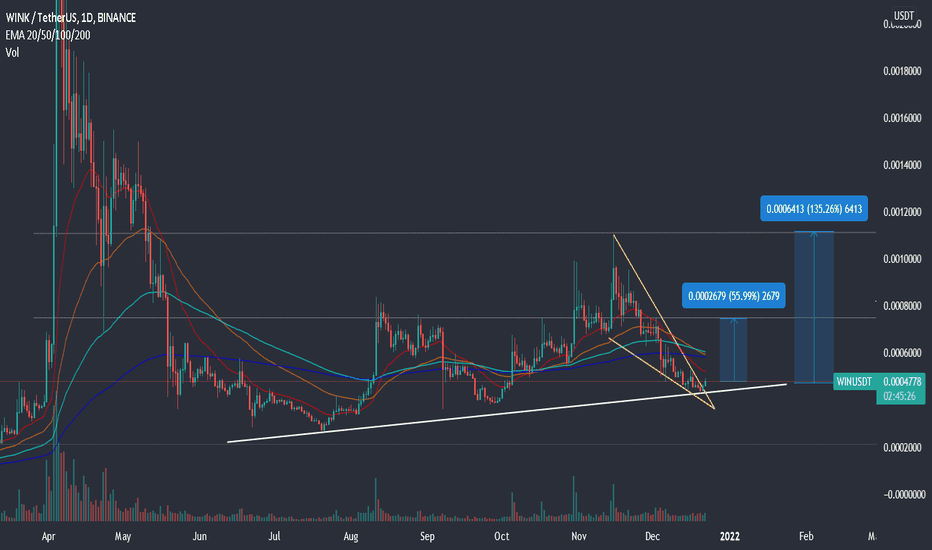Click the Feb label on time axis
The width and height of the screenshot is (932, 550).
(x=806, y=536)
